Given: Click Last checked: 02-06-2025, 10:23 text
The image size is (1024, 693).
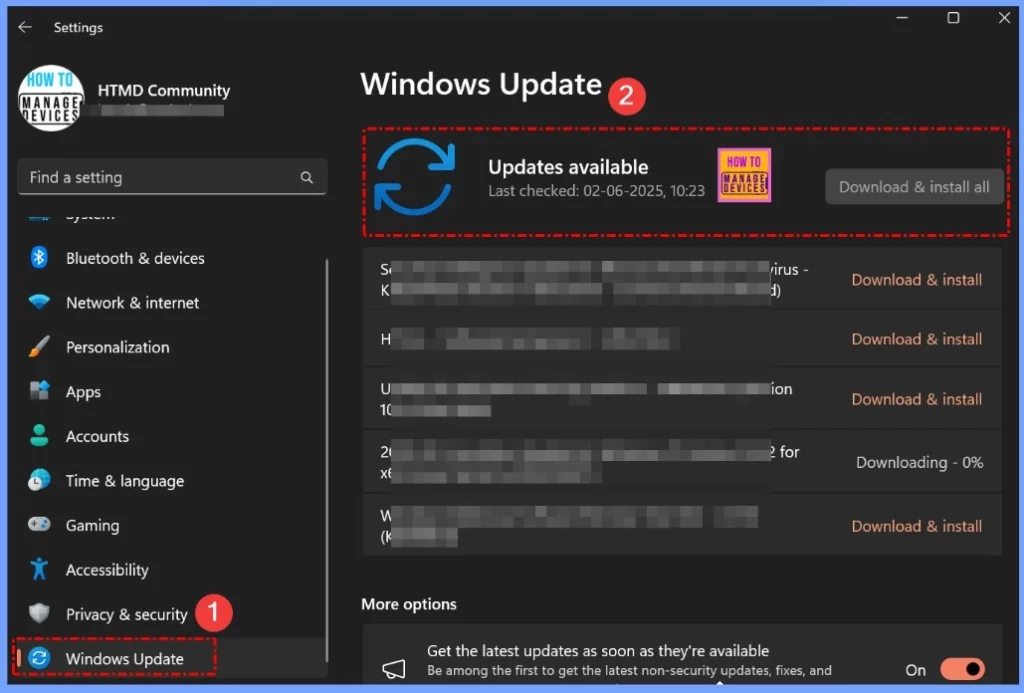Looking at the screenshot, I should [x=596, y=191].
